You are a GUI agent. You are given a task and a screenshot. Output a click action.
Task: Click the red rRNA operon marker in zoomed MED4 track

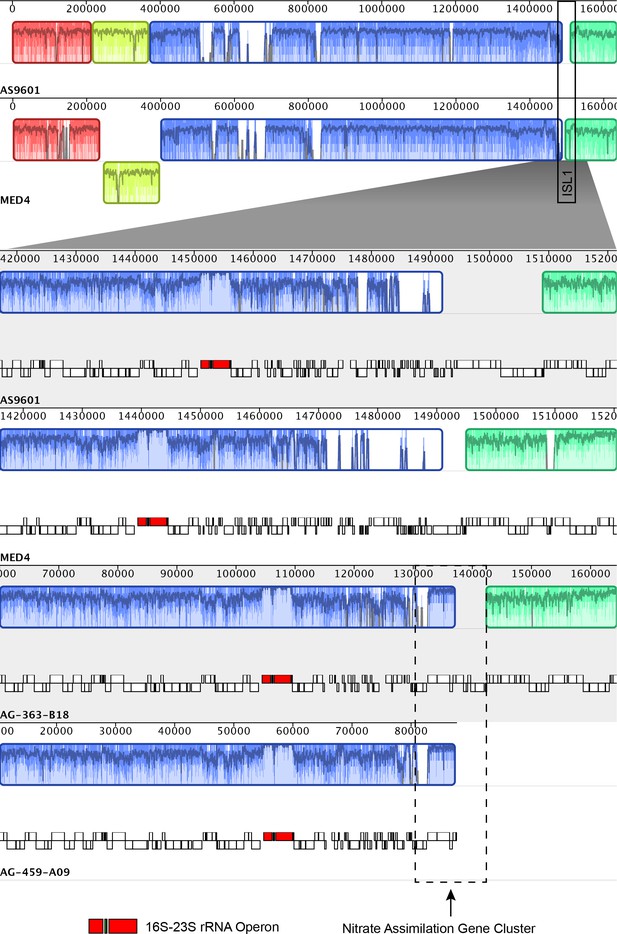click(x=152, y=522)
